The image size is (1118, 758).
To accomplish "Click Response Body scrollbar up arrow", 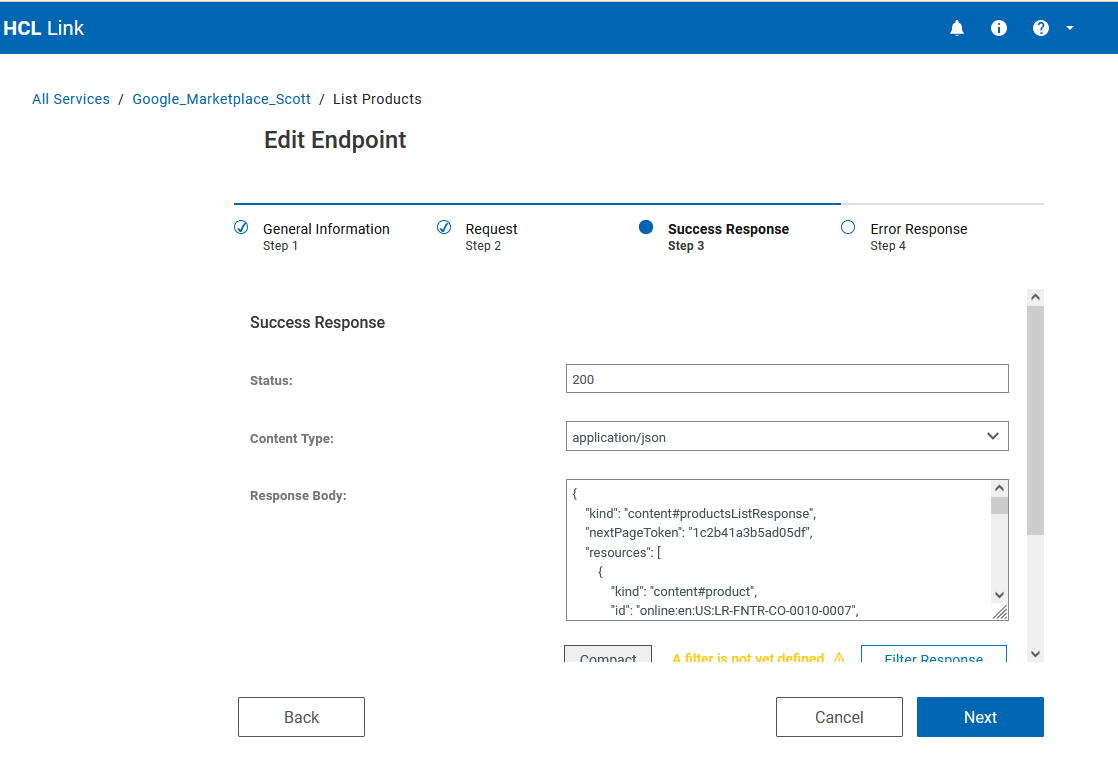I will [999, 488].
